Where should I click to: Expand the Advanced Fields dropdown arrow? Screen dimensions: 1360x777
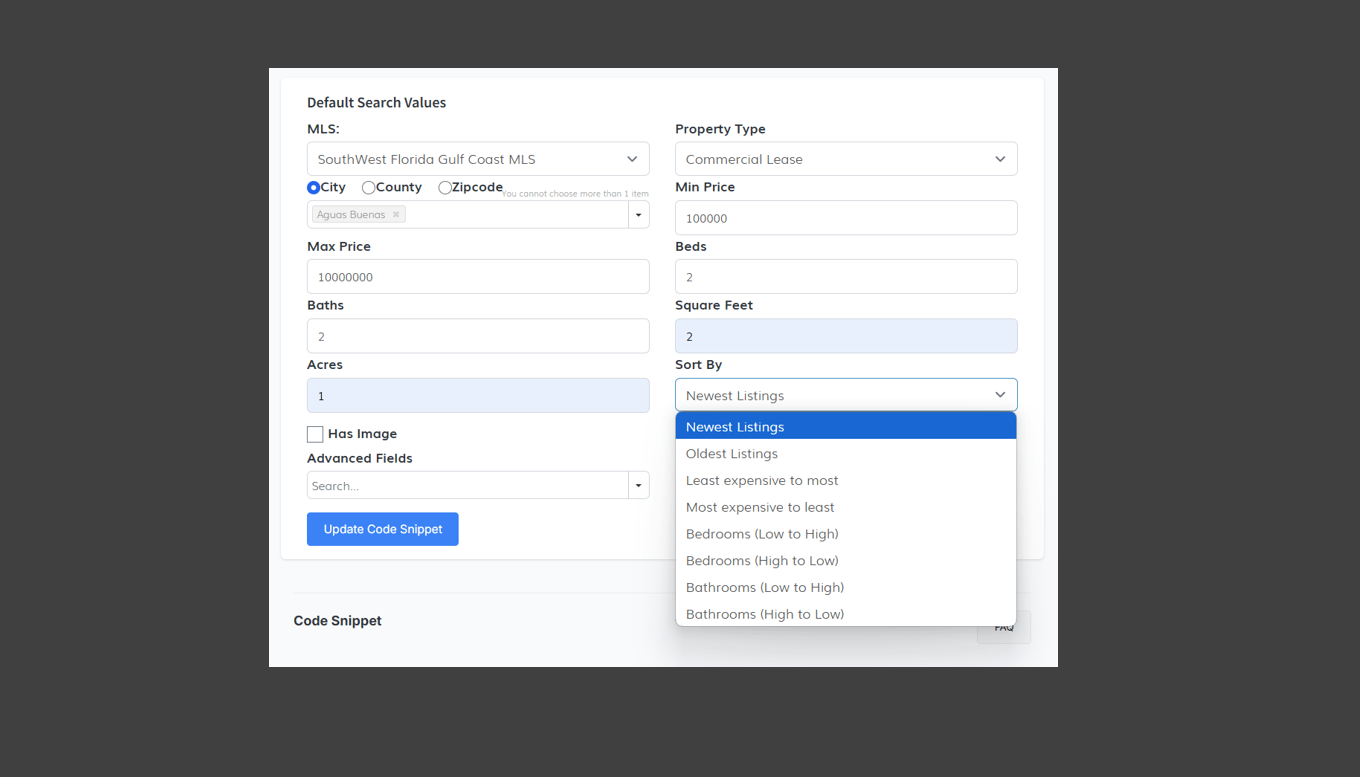[x=638, y=486]
